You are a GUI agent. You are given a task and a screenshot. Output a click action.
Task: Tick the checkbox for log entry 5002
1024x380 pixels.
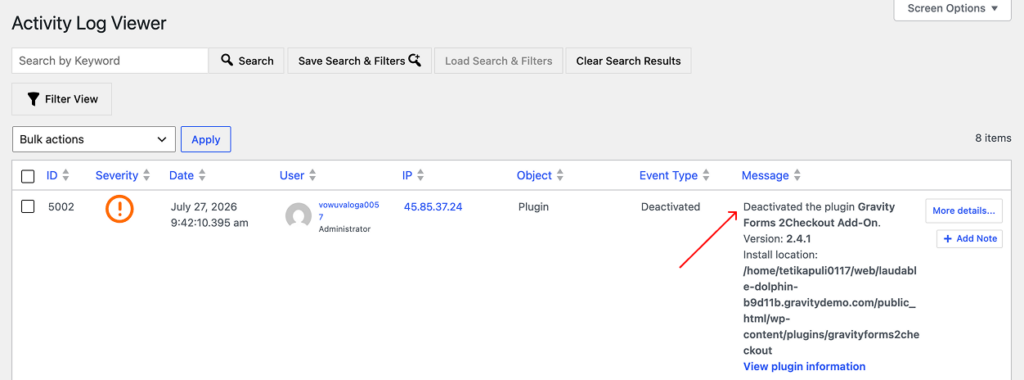pyautogui.click(x=28, y=207)
